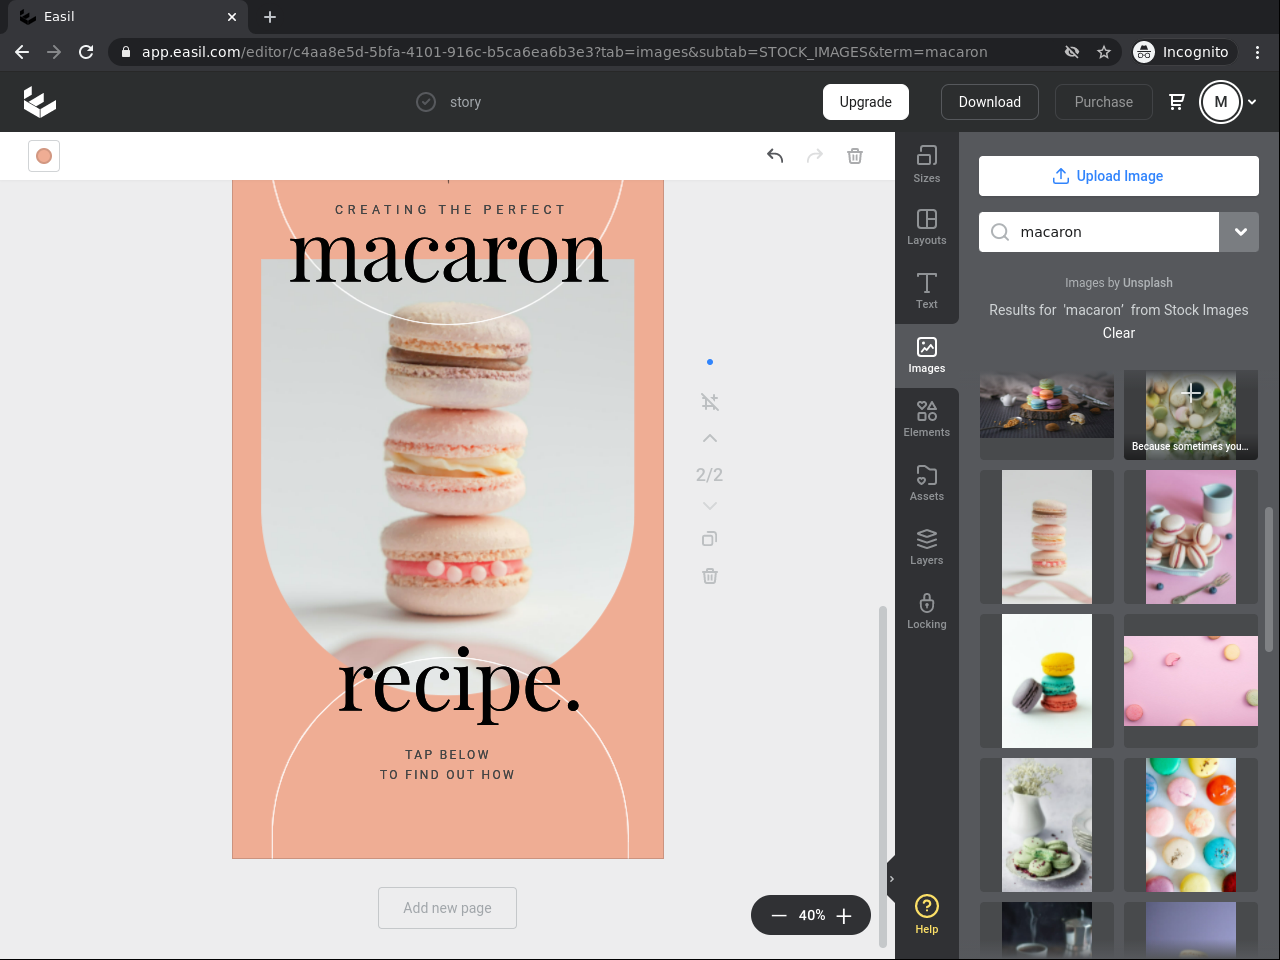Open the Layouts panel
Viewport: 1280px width, 960px height.
[x=927, y=227]
